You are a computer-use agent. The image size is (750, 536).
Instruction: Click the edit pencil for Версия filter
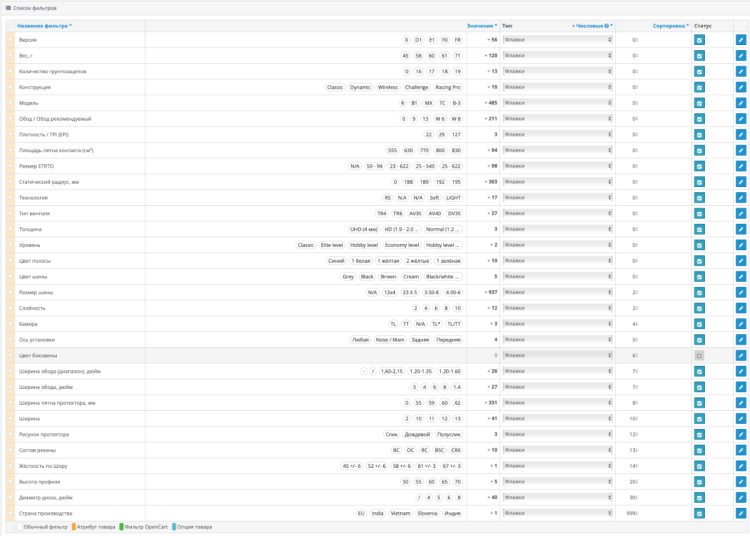pyautogui.click(x=741, y=40)
